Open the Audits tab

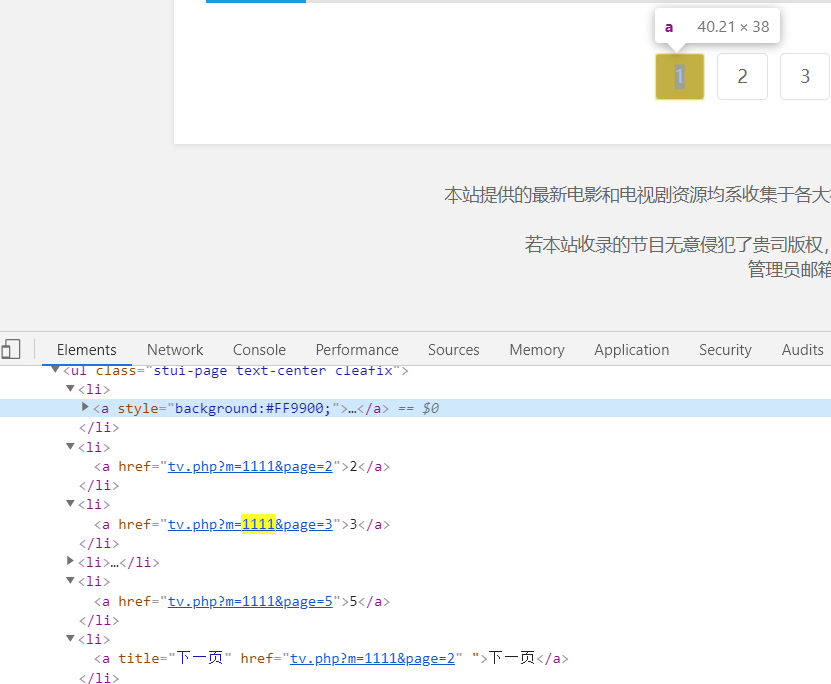pyautogui.click(x=802, y=350)
